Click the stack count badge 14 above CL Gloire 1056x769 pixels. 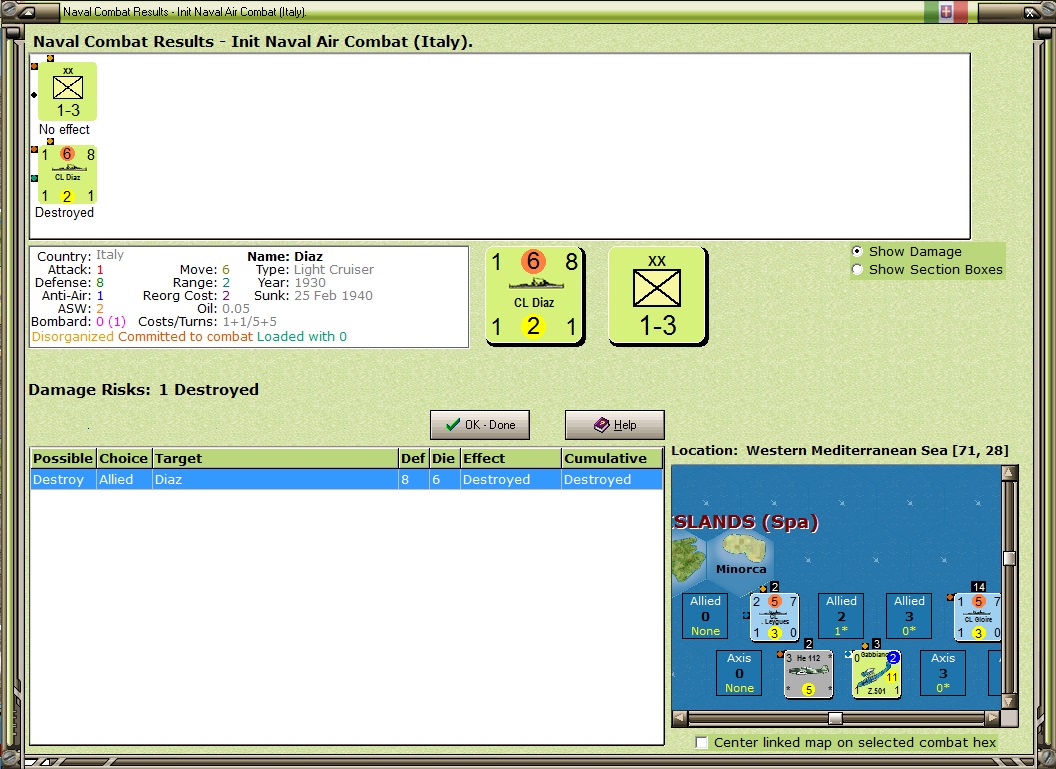[979, 587]
